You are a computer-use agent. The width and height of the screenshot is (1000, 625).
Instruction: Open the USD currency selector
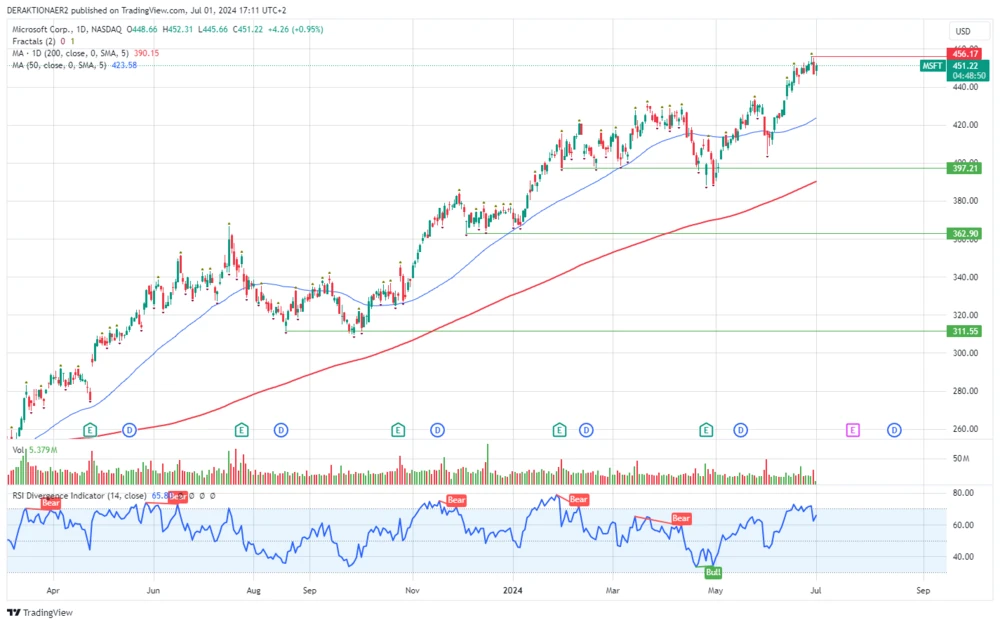(x=963, y=31)
